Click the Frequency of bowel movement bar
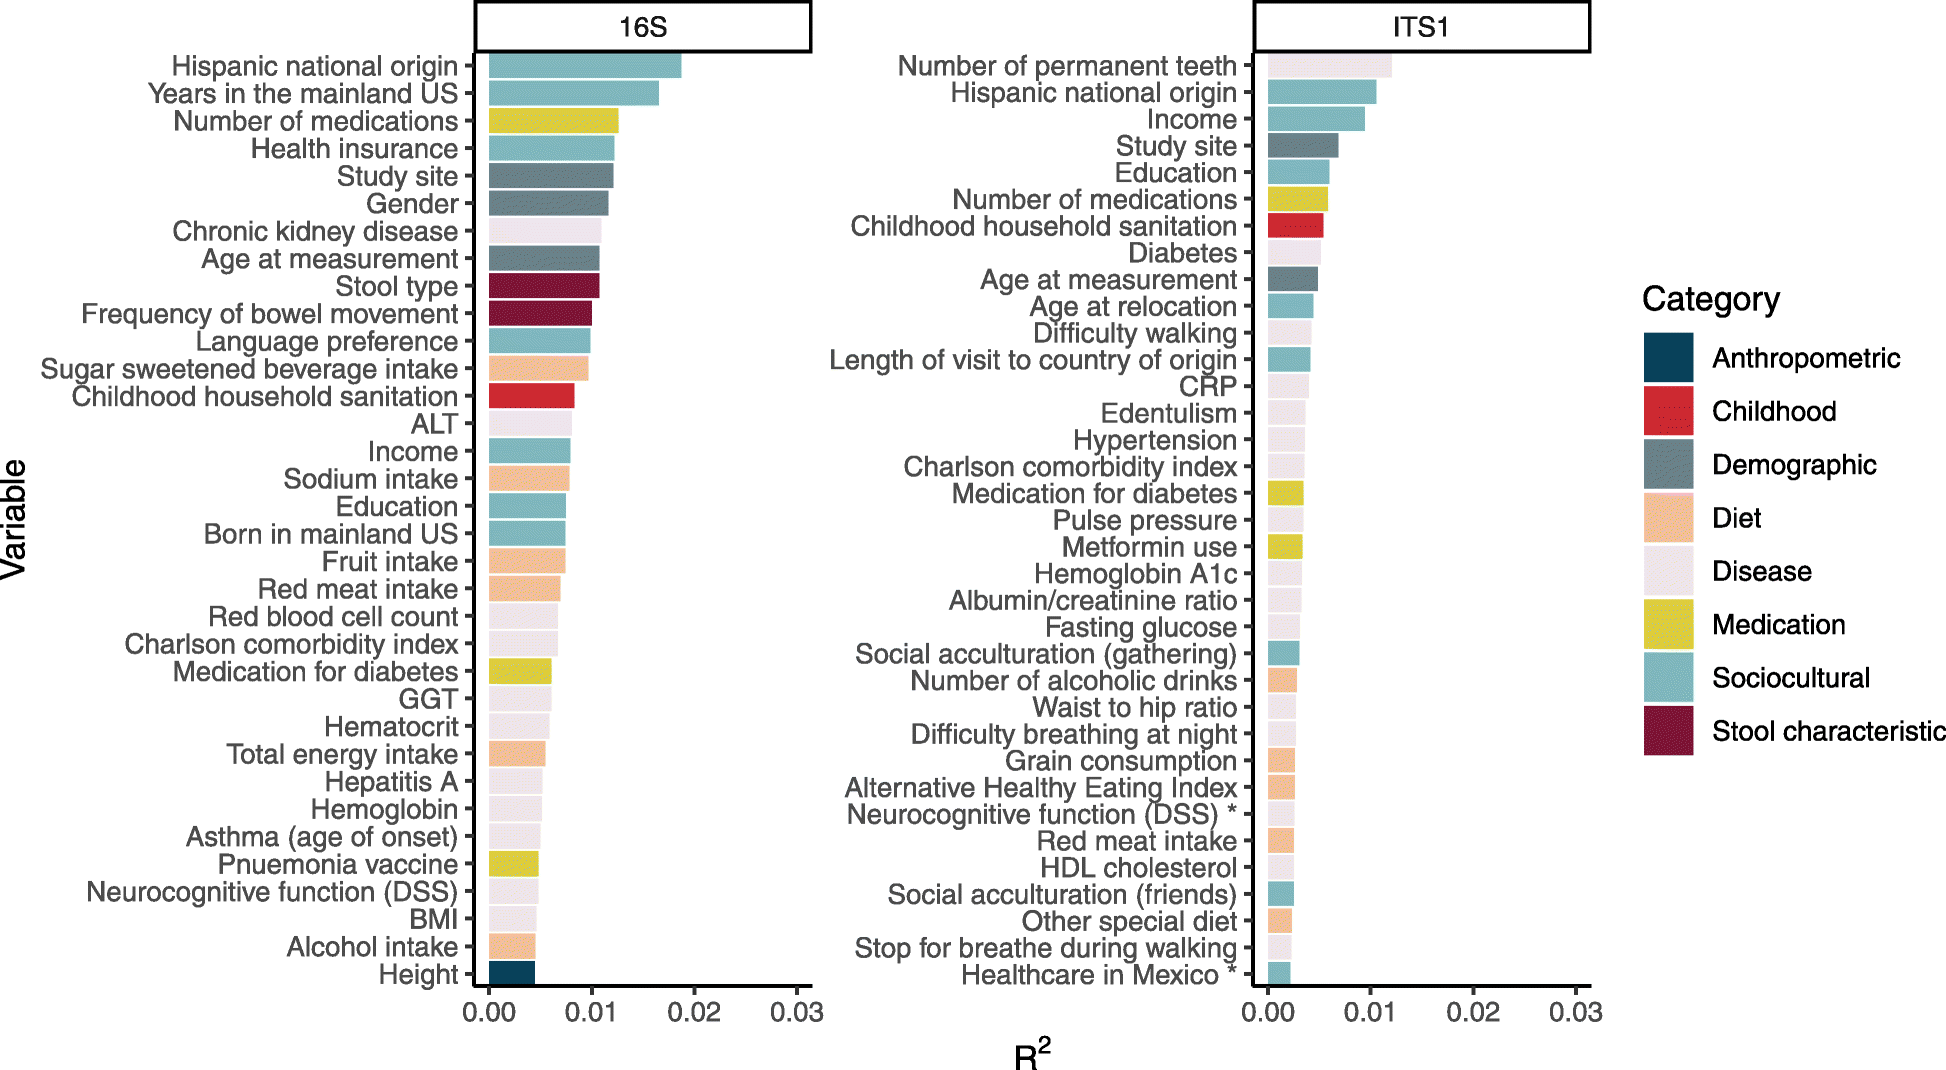Image resolution: width=1946 pixels, height=1070 pixels. (540, 313)
